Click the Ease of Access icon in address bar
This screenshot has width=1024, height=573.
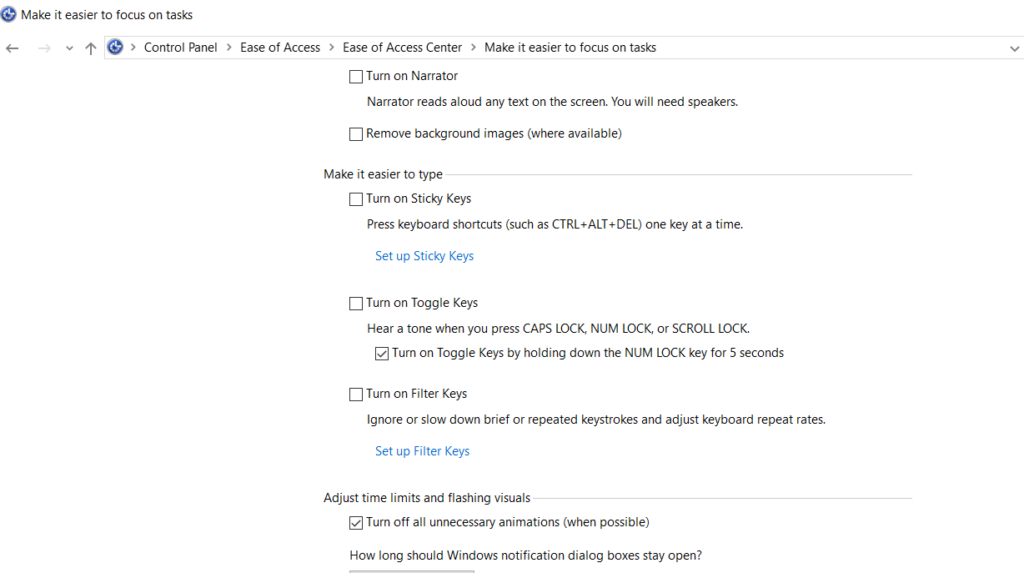pos(115,47)
